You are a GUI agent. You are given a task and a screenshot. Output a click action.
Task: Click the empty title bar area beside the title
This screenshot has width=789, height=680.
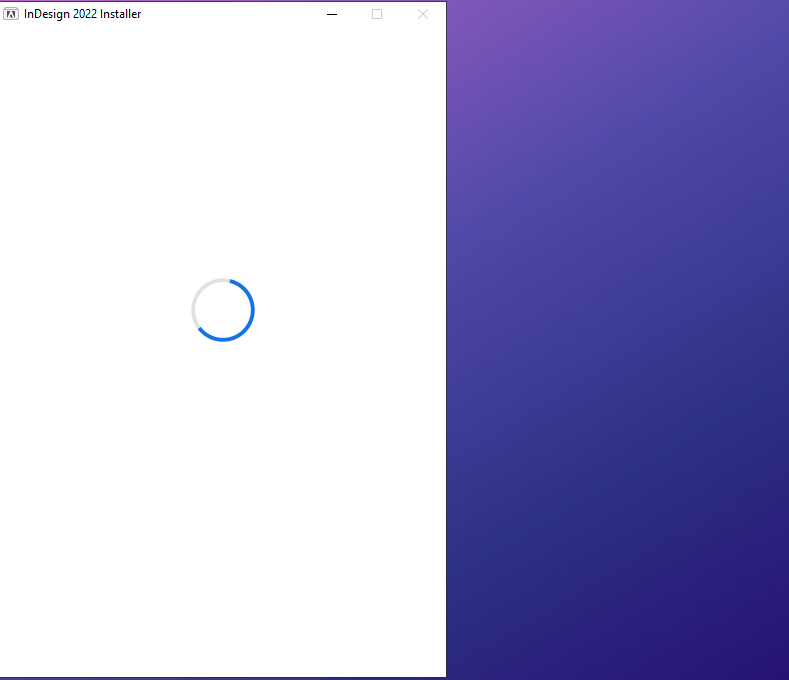point(230,14)
